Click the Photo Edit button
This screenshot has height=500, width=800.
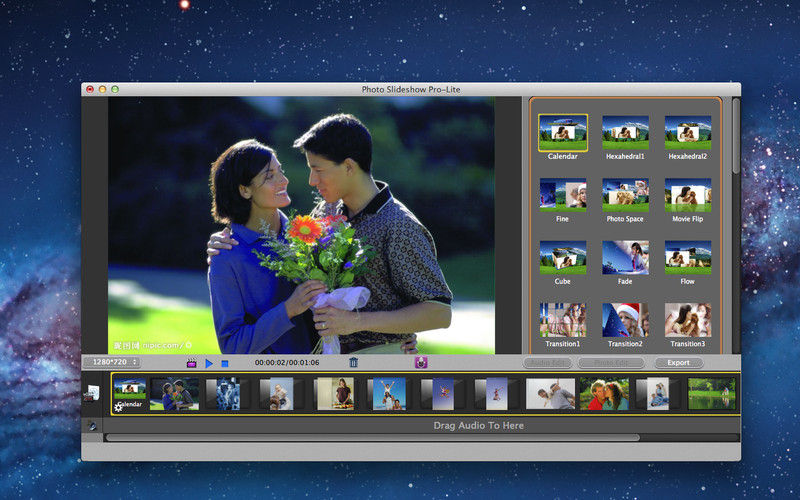[611, 362]
